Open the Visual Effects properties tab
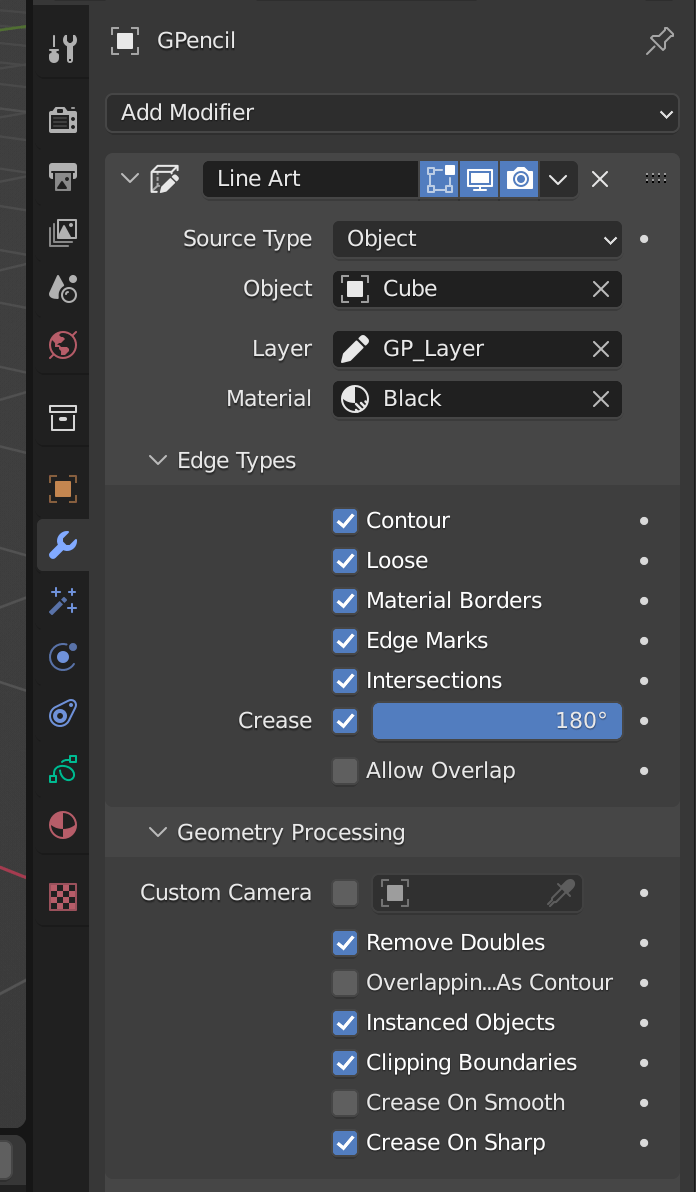 [63, 601]
